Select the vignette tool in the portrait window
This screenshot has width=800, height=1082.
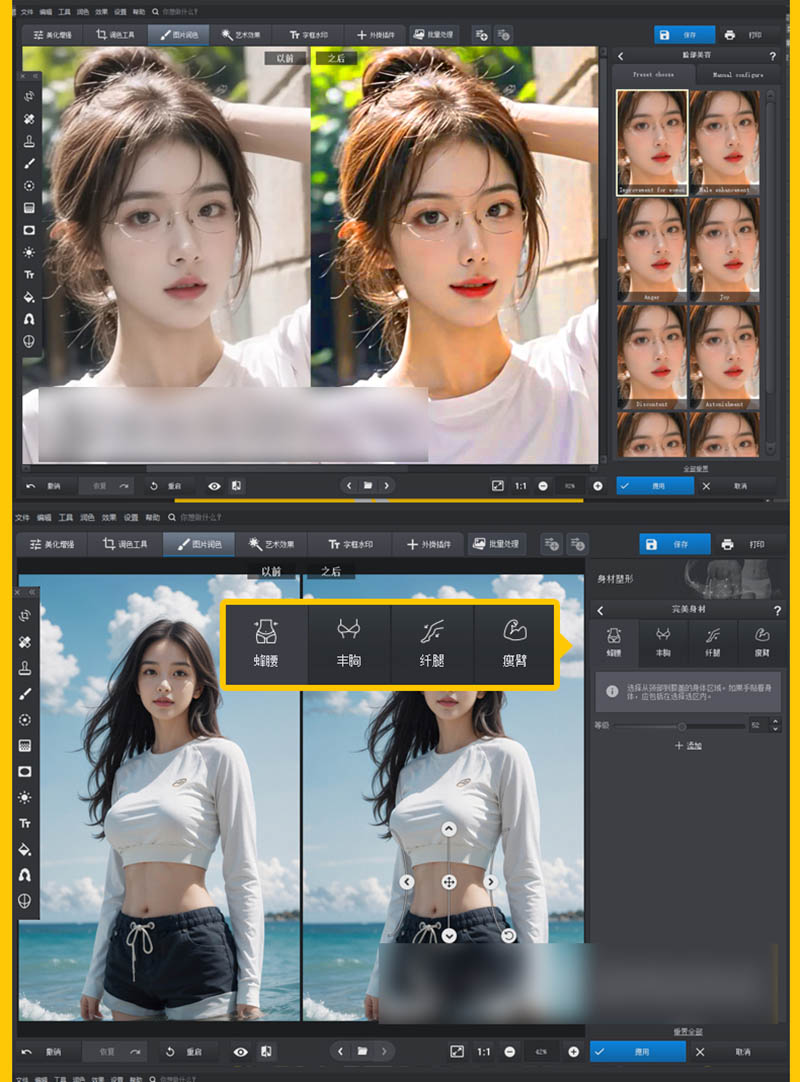(29, 230)
